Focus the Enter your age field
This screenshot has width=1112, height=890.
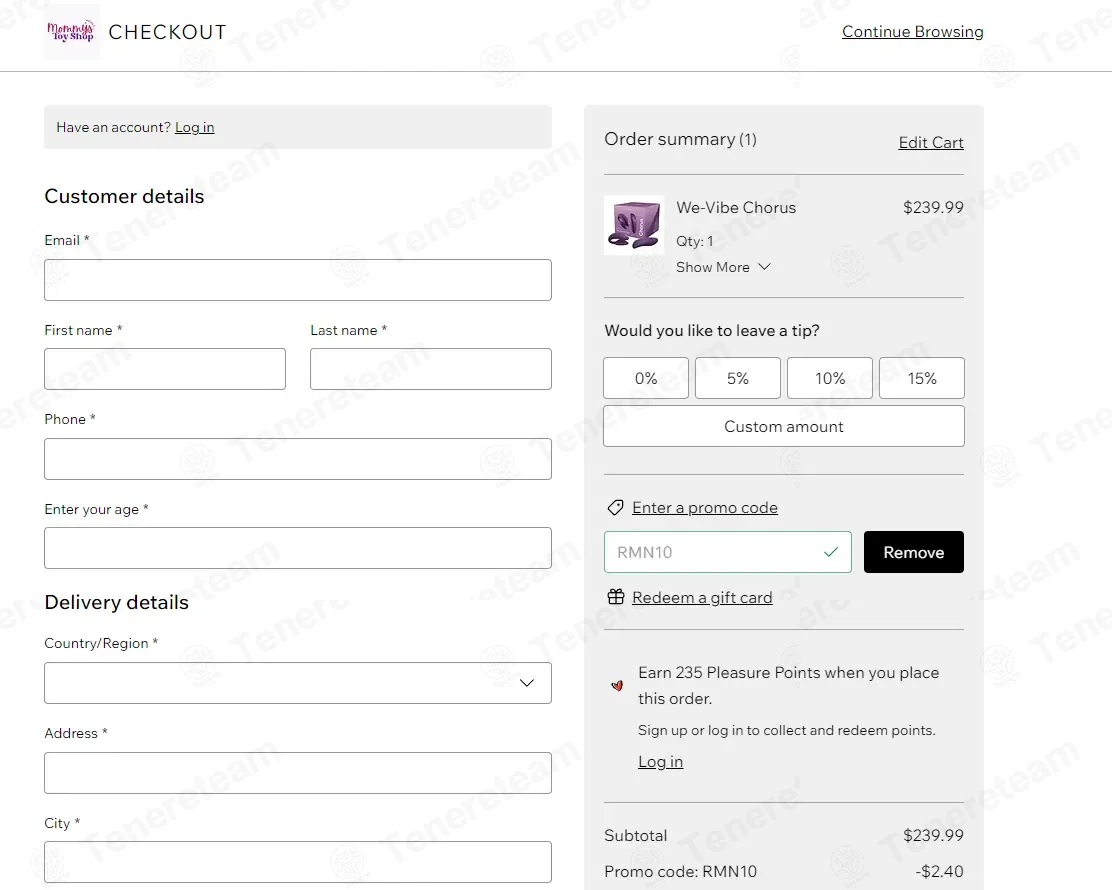tap(298, 548)
